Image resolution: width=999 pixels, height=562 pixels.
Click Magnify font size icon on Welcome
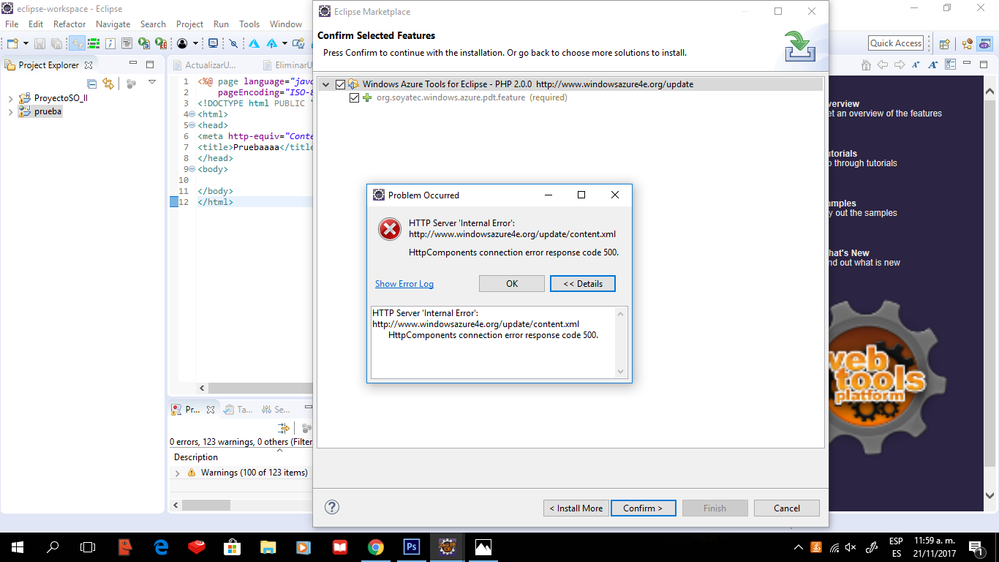[933, 64]
